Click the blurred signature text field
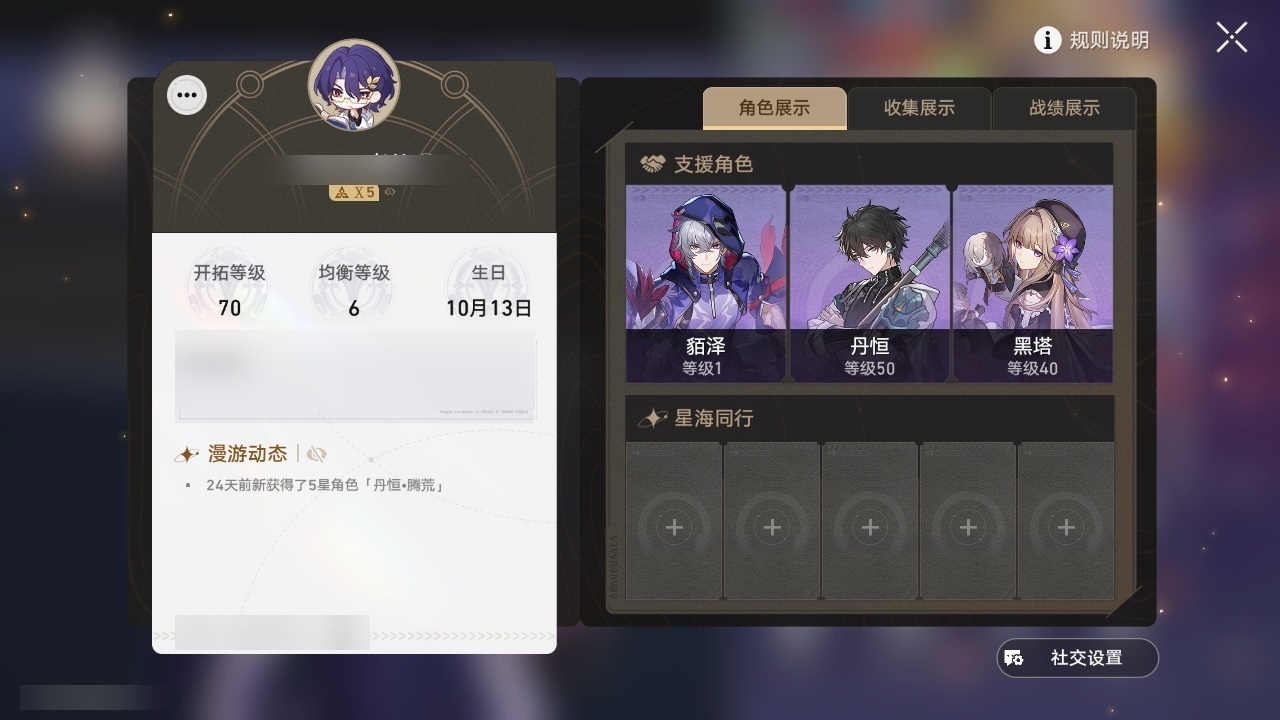 (356, 375)
